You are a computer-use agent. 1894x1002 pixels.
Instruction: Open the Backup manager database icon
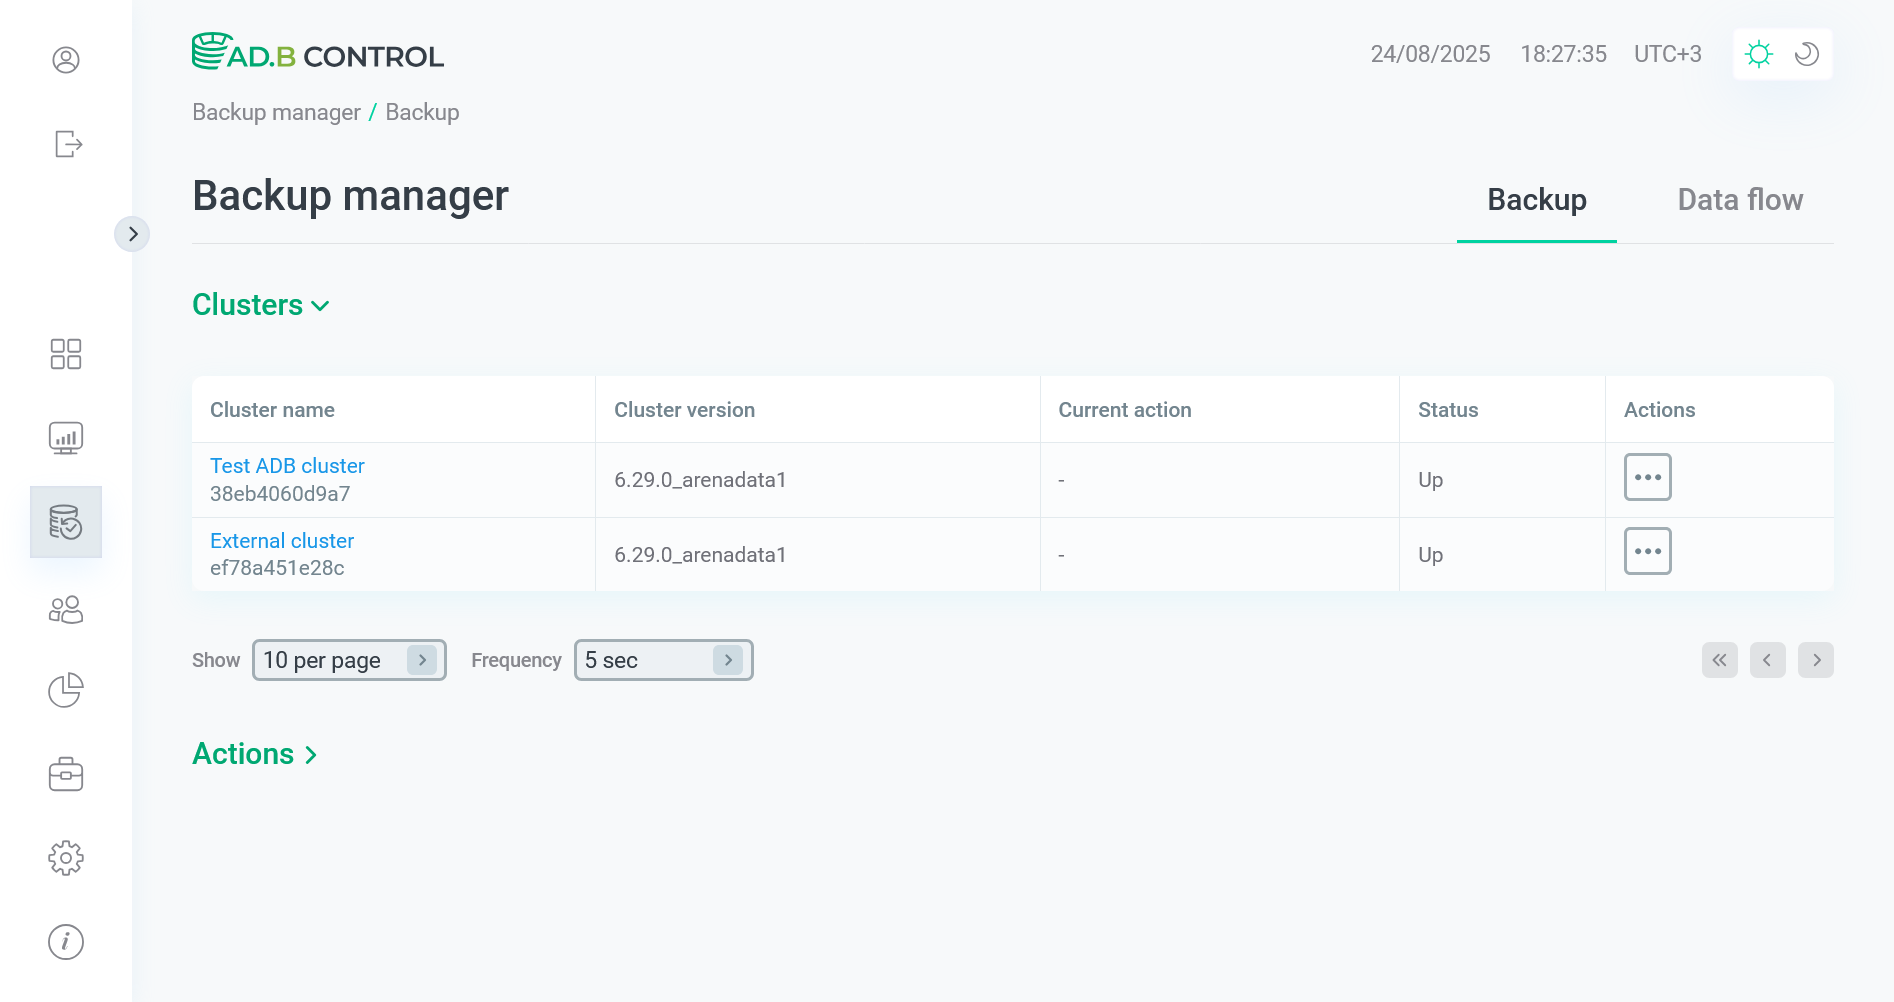(x=66, y=521)
